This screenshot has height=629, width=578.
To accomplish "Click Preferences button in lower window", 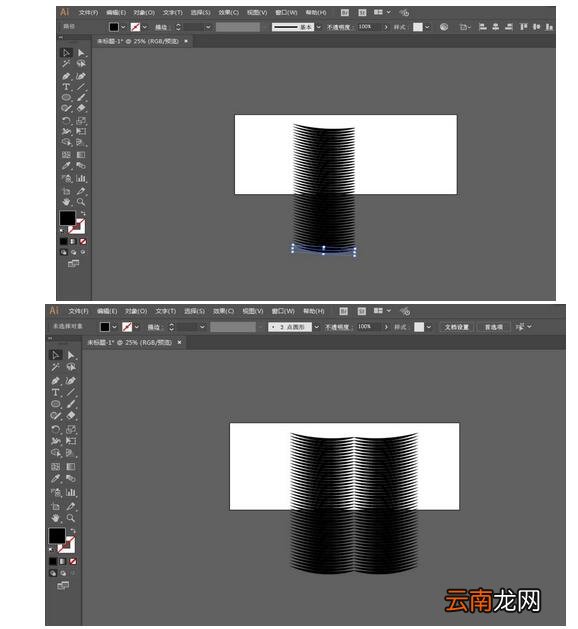I will click(493, 327).
